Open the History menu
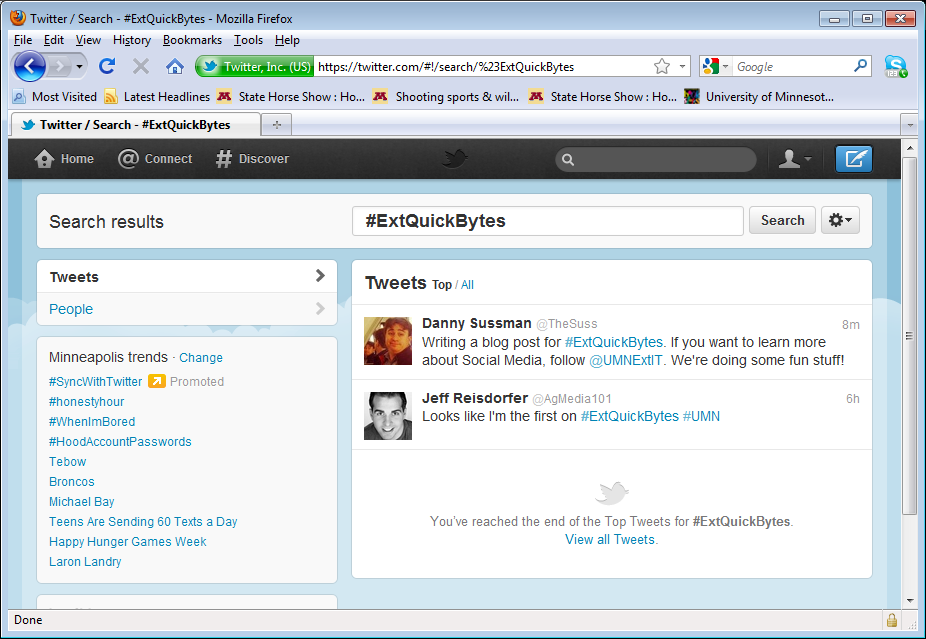 tap(132, 40)
